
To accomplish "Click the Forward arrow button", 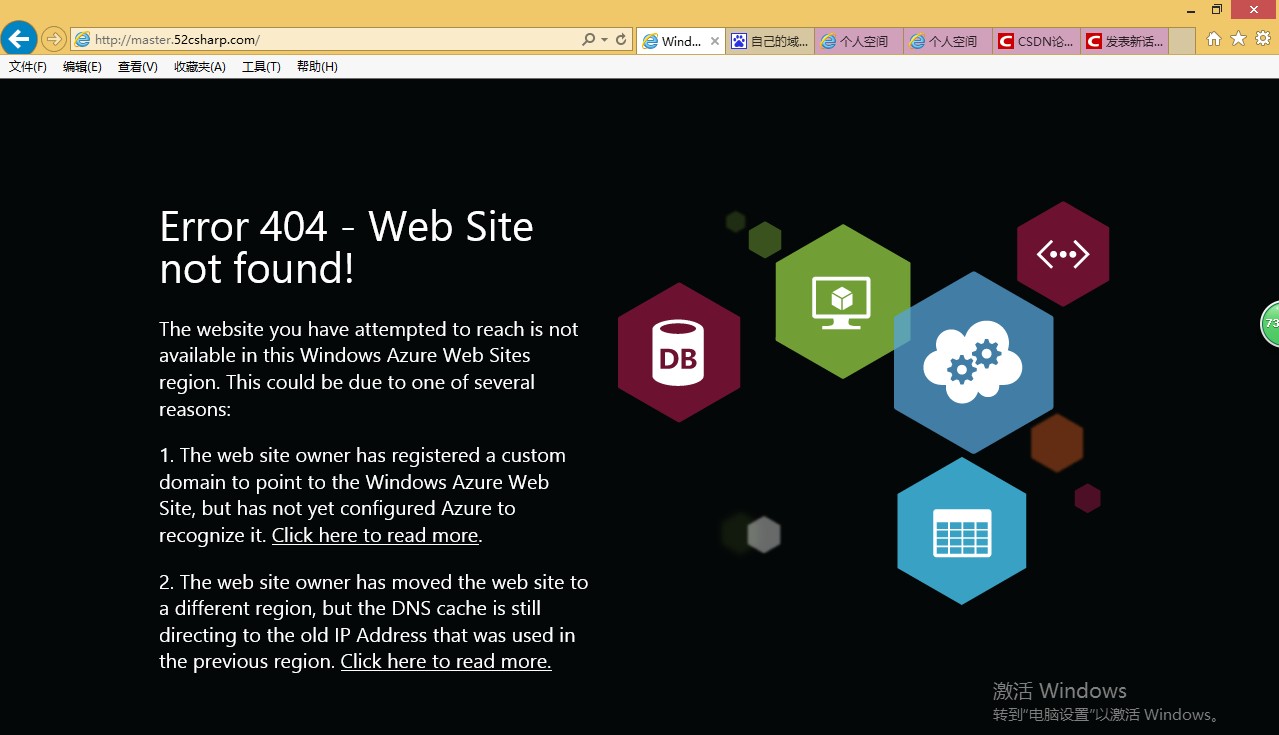I will point(54,40).
